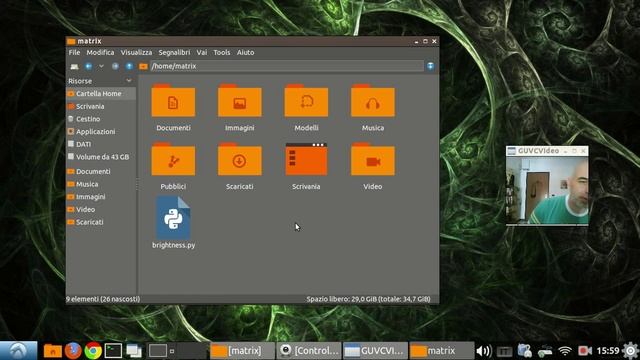Open the Tools menu
The height and width of the screenshot is (360, 640).
(222, 52)
